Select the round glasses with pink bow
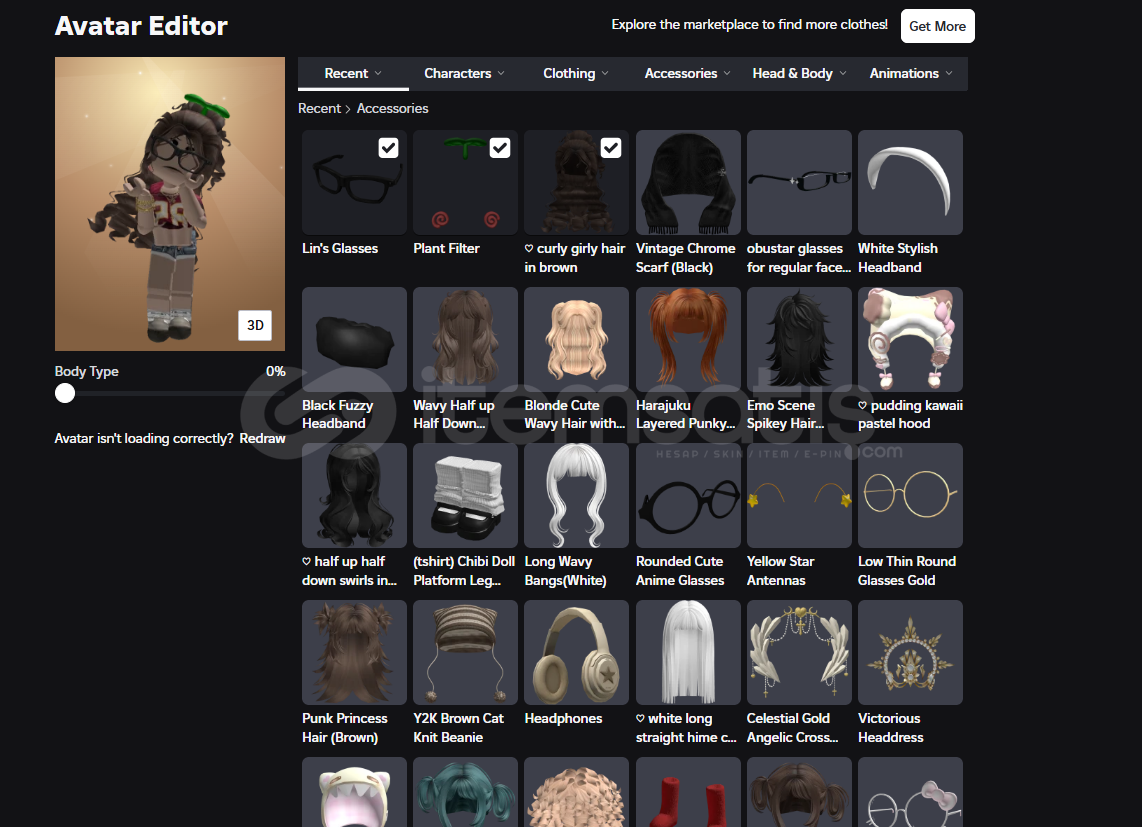This screenshot has width=1142, height=827. [910, 792]
